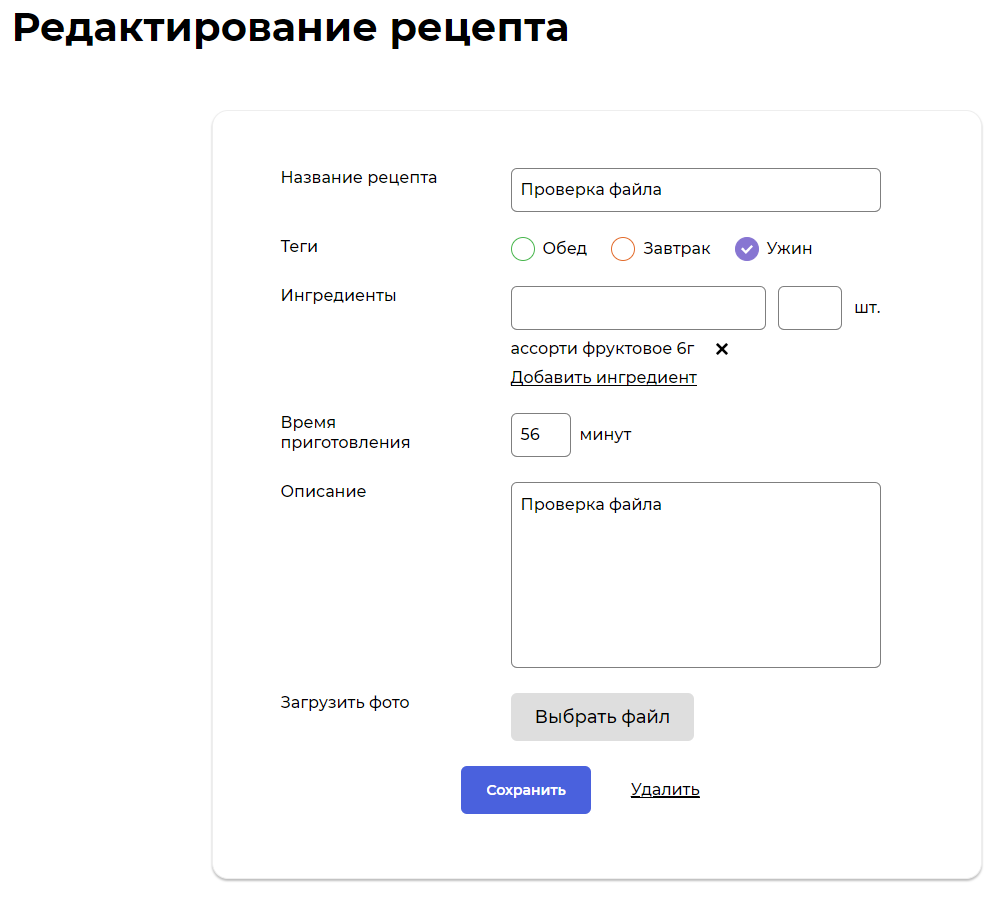Click the Редактирование рецепта page heading

click(291, 28)
